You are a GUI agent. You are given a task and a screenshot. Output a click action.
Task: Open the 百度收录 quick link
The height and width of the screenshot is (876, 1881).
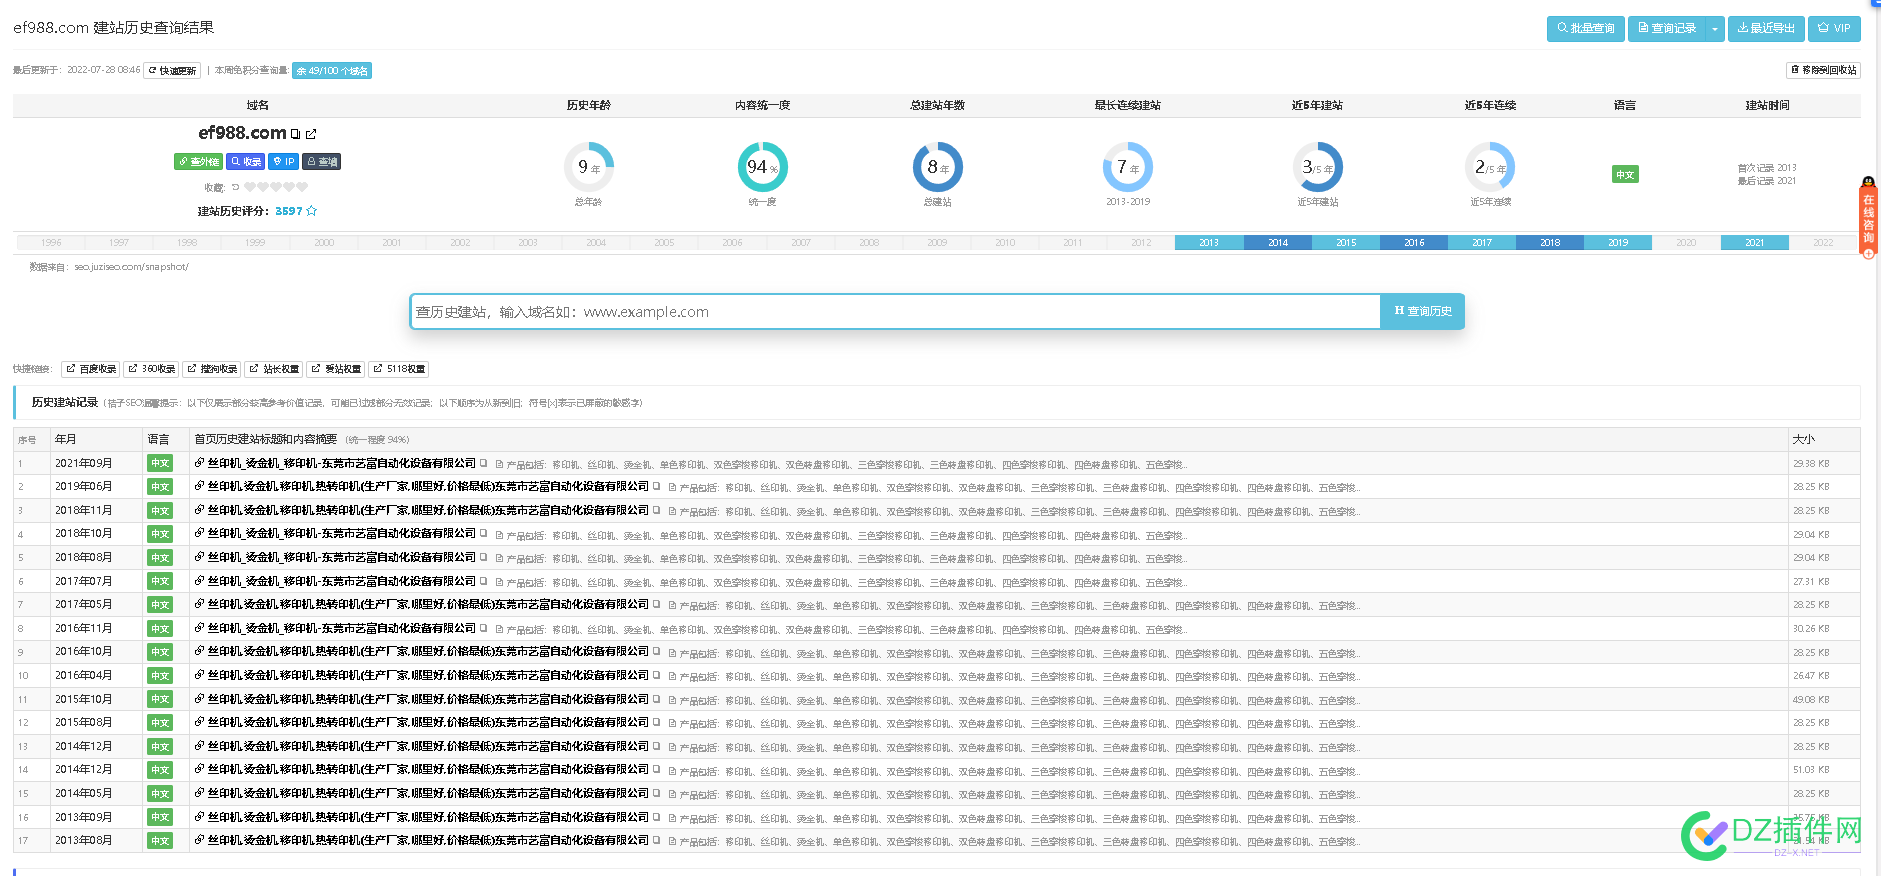coord(91,369)
